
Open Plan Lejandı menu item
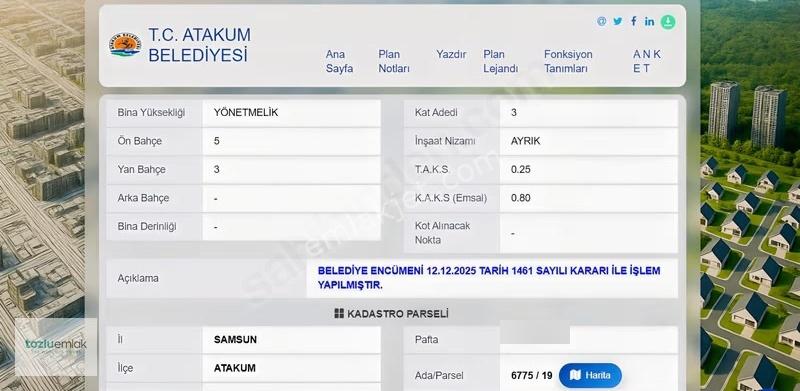501,61
